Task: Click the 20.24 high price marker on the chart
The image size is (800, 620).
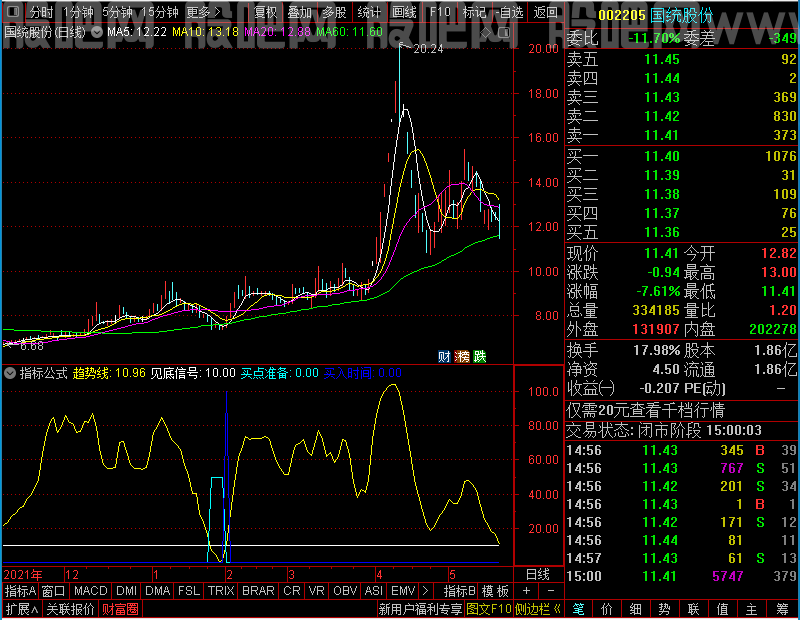Action: [428, 49]
